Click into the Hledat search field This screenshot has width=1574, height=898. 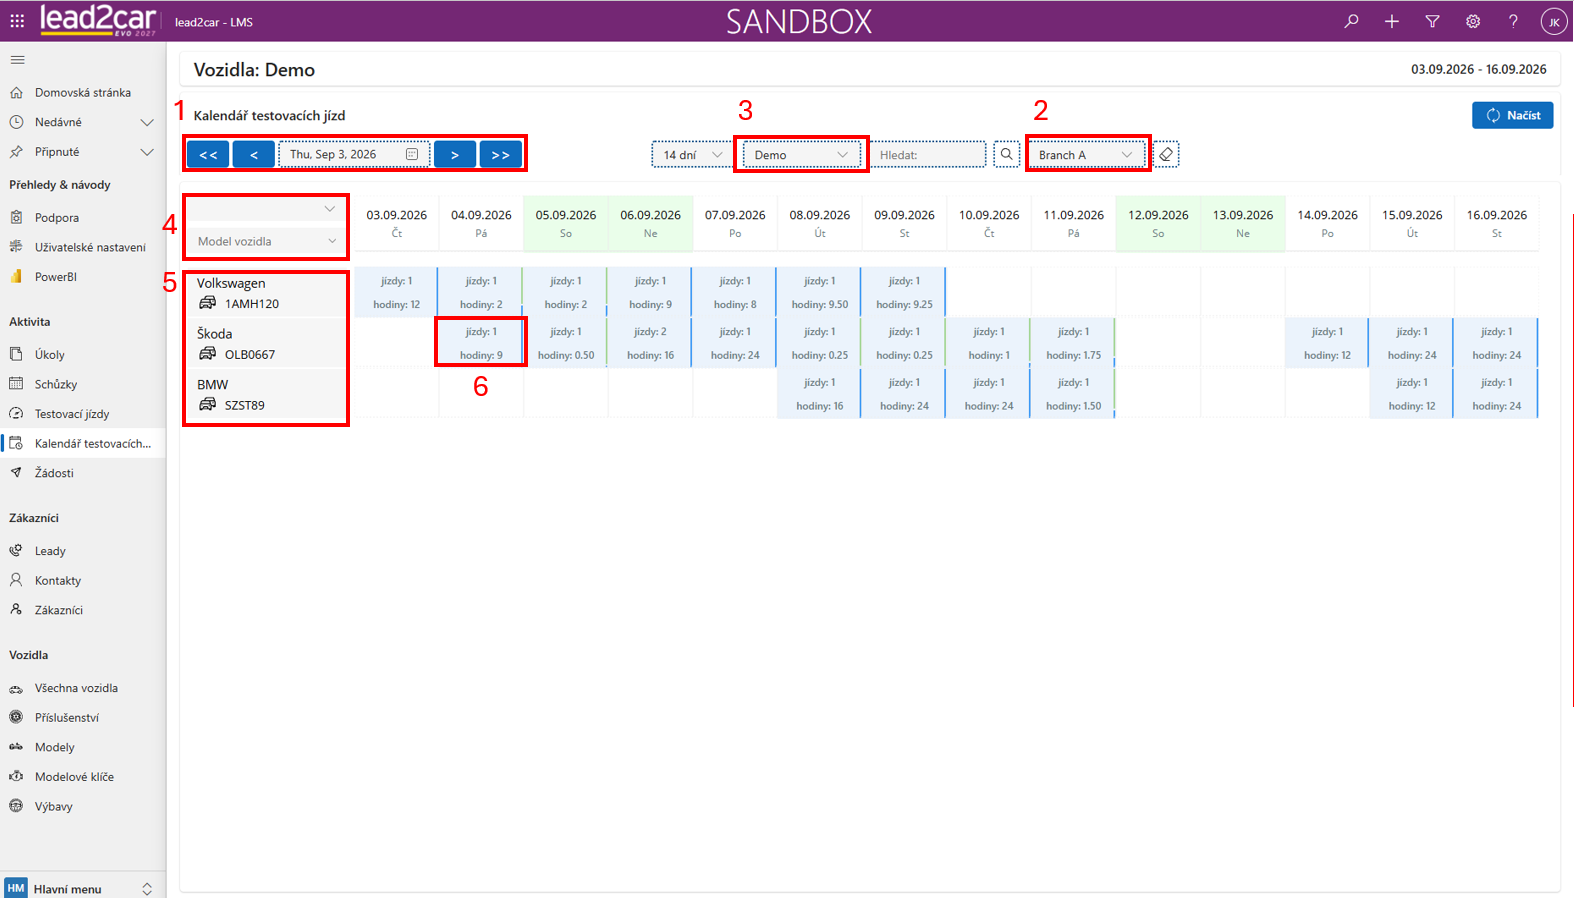[x=928, y=155]
